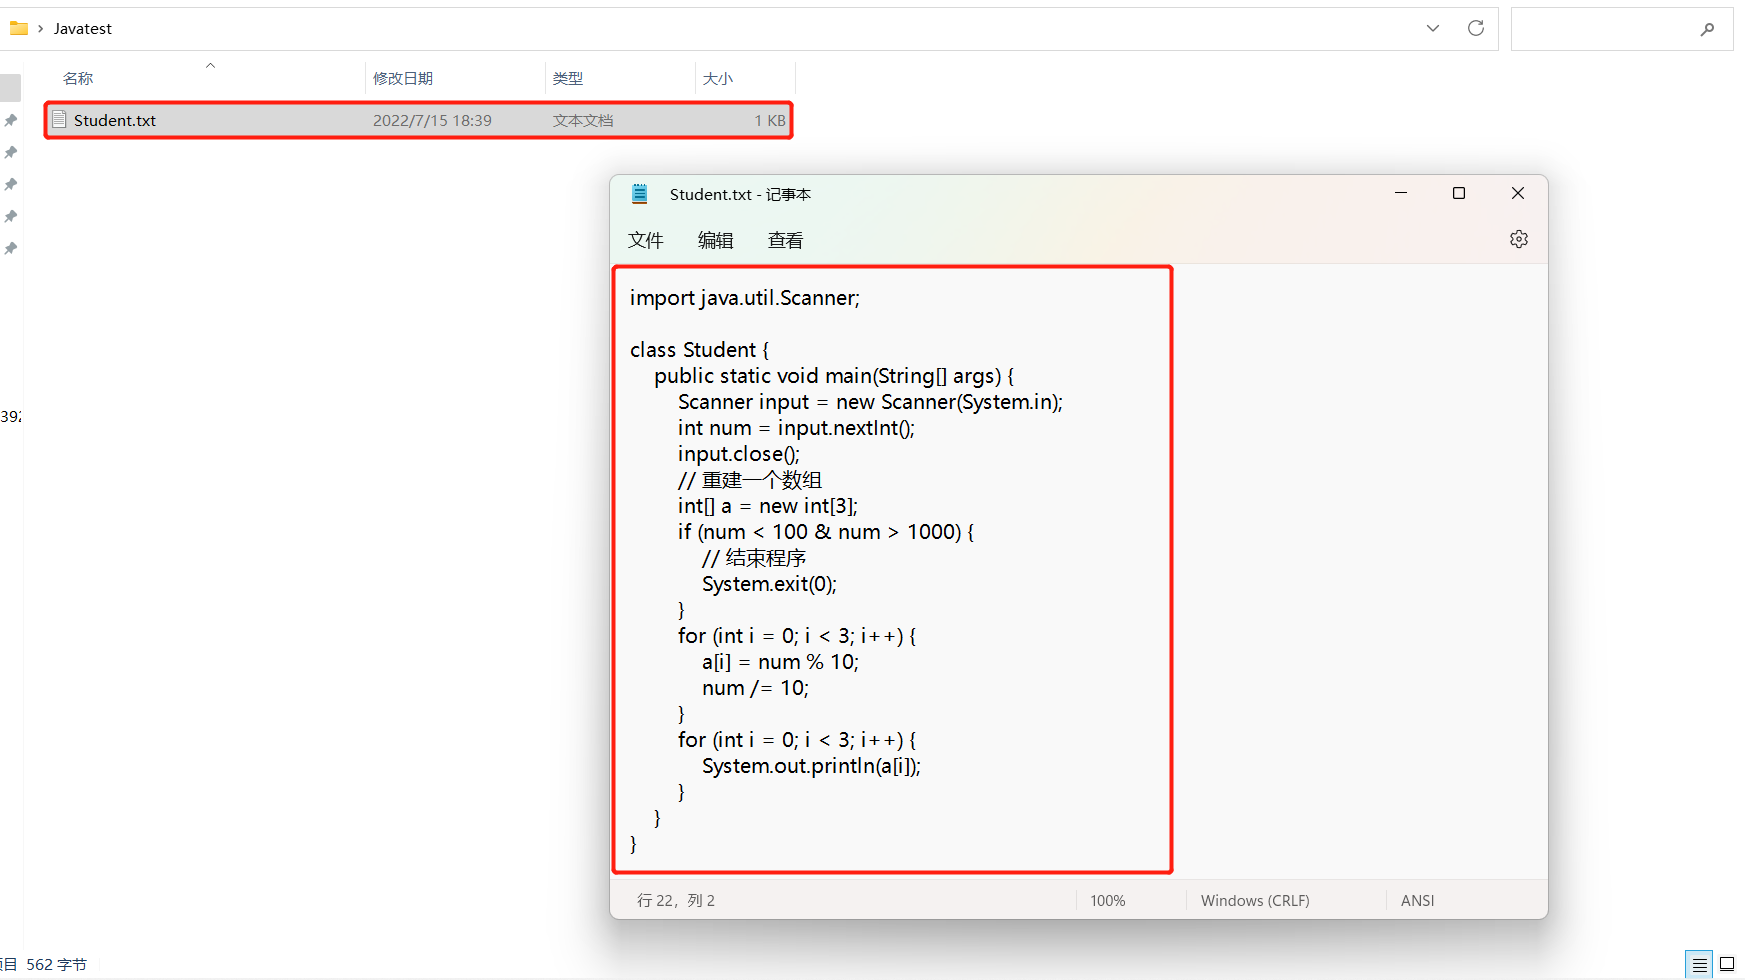Minimize the Notepad window
The image size is (1745, 980).
(1401, 193)
